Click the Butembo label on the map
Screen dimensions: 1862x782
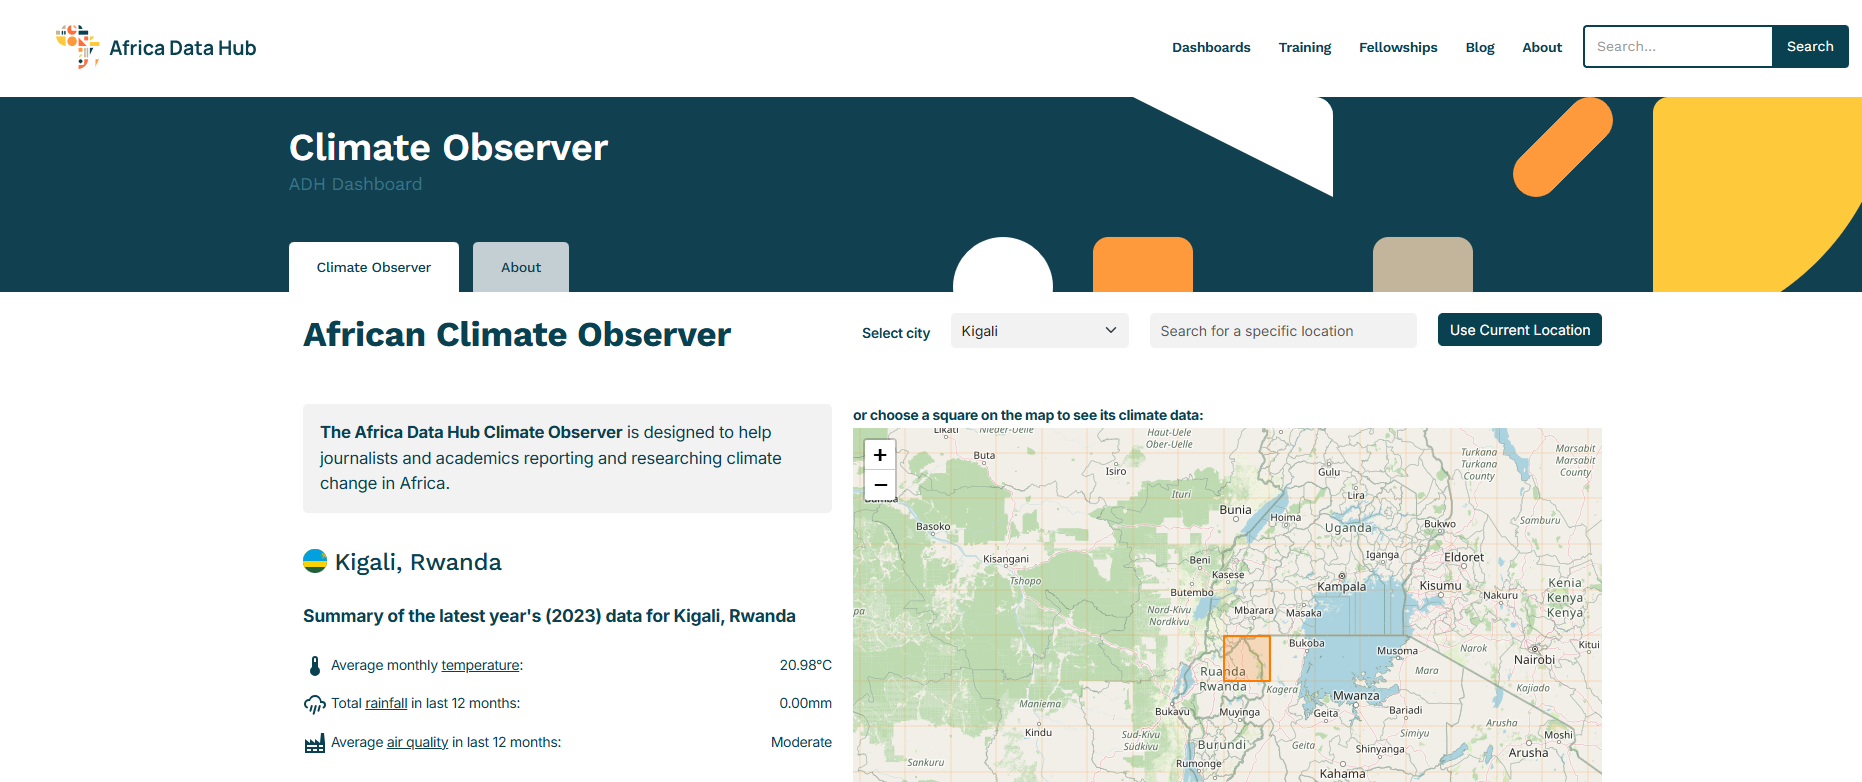pyautogui.click(x=1192, y=593)
